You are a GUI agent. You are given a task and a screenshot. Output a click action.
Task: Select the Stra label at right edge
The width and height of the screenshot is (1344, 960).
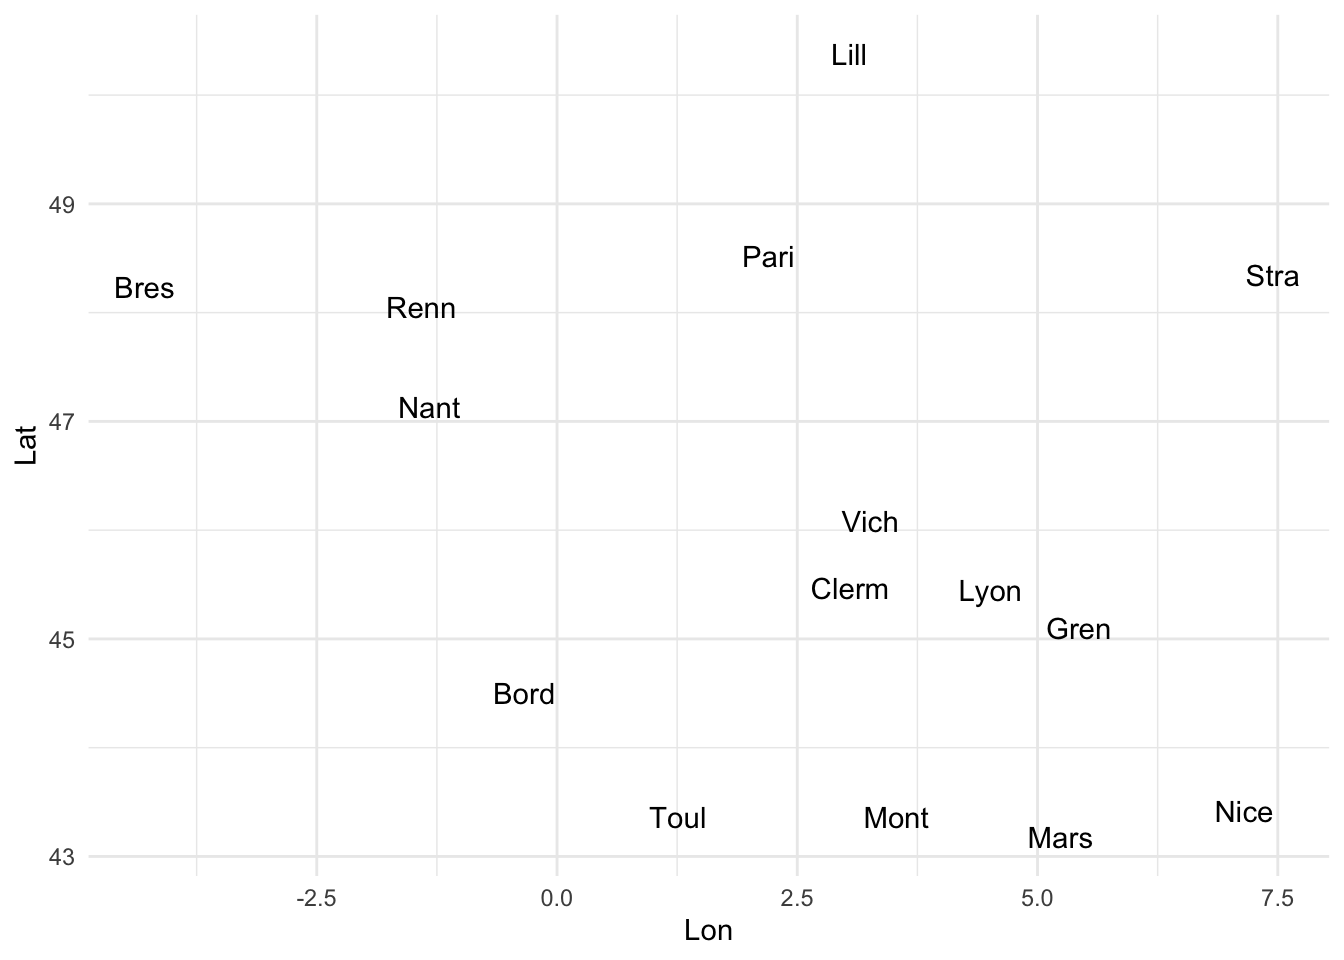pyautogui.click(x=1272, y=276)
